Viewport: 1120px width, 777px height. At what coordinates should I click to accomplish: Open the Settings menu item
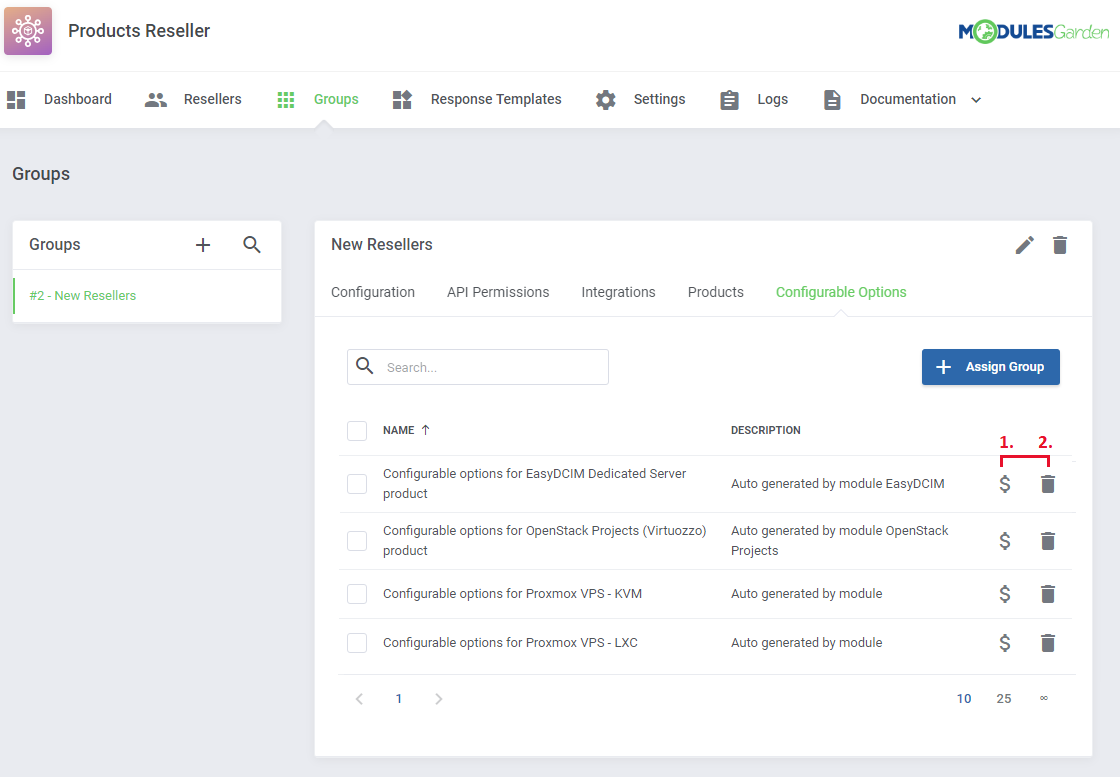[x=641, y=99]
